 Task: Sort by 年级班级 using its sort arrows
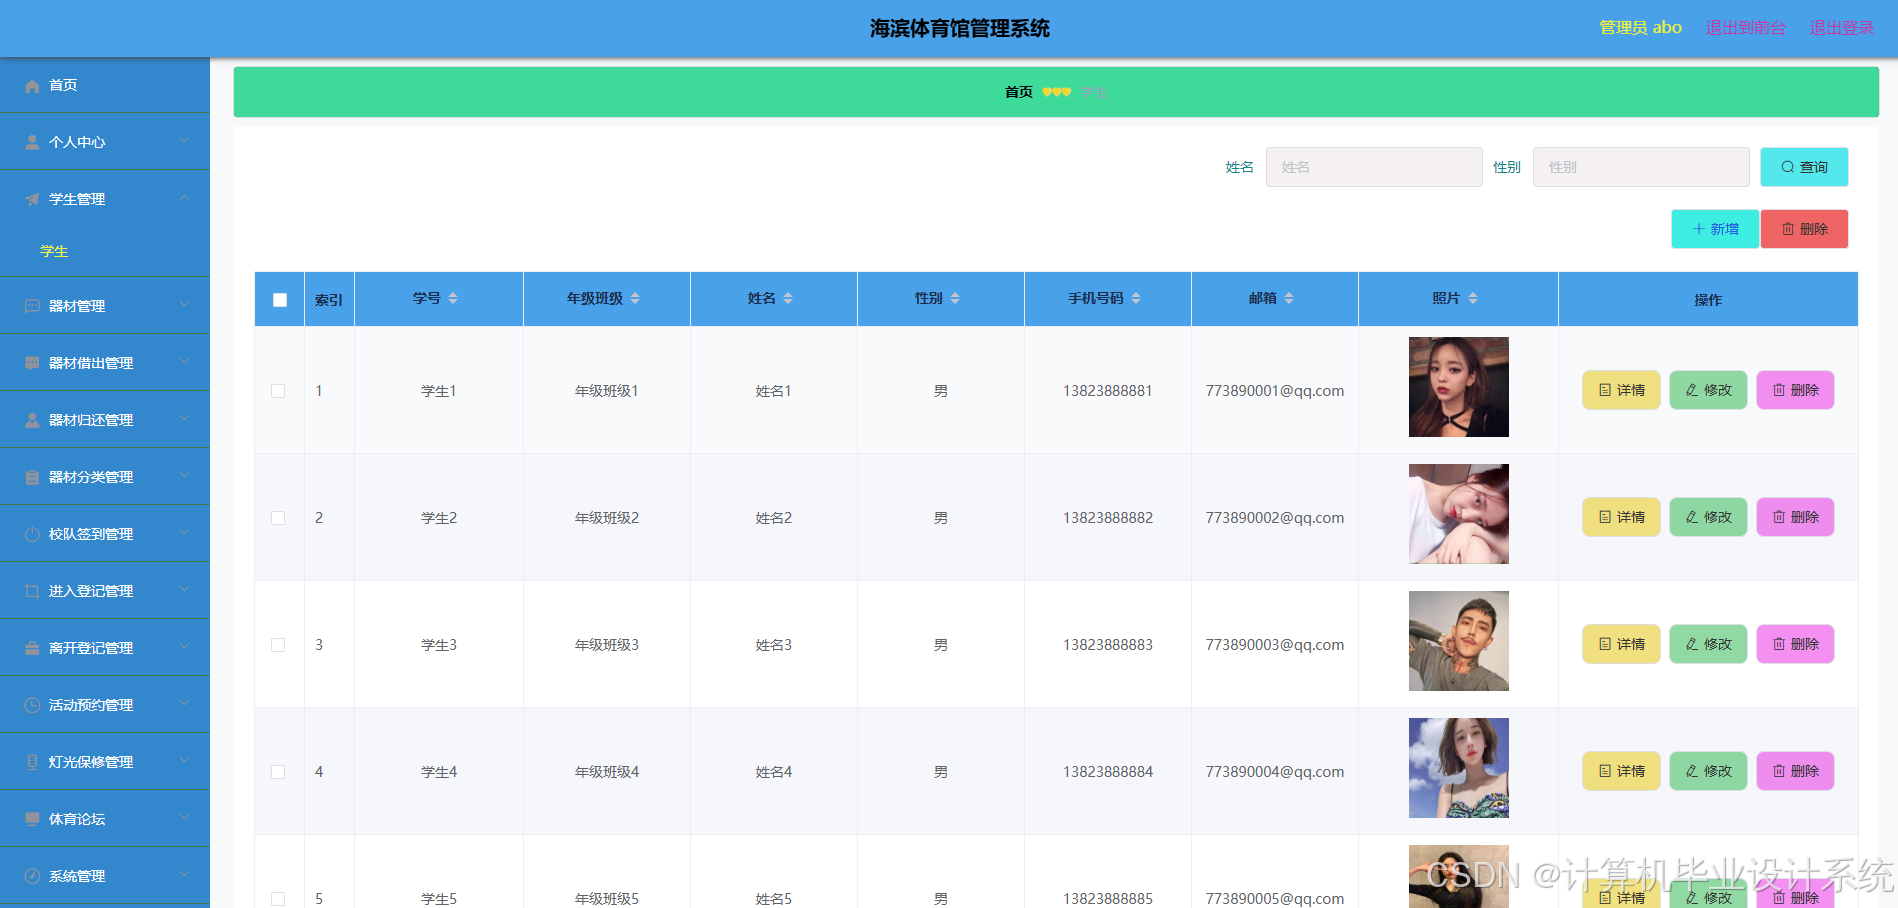pyautogui.click(x=635, y=298)
